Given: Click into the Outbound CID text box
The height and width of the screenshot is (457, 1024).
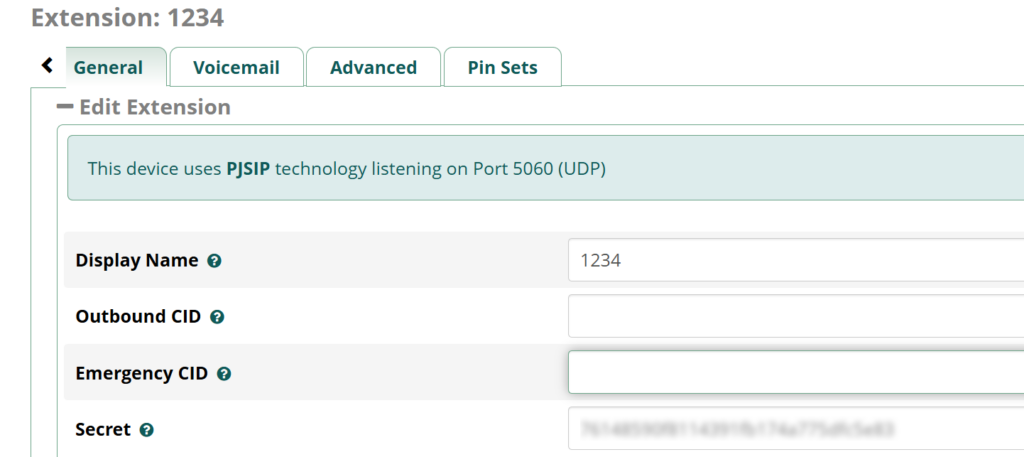Looking at the screenshot, I should click(x=796, y=316).
